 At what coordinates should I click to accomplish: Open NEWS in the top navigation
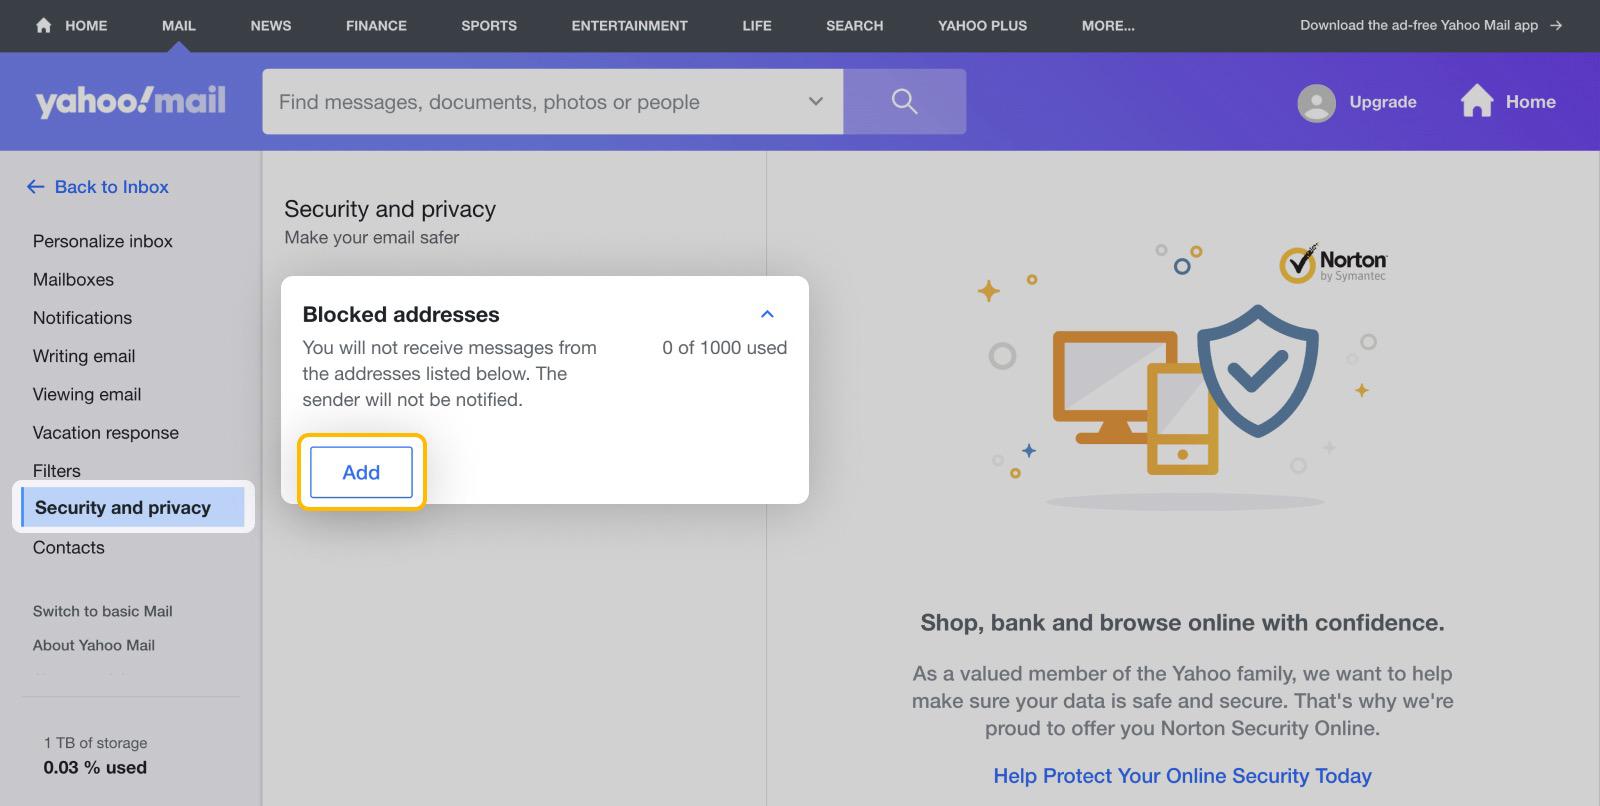pyautogui.click(x=271, y=25)
